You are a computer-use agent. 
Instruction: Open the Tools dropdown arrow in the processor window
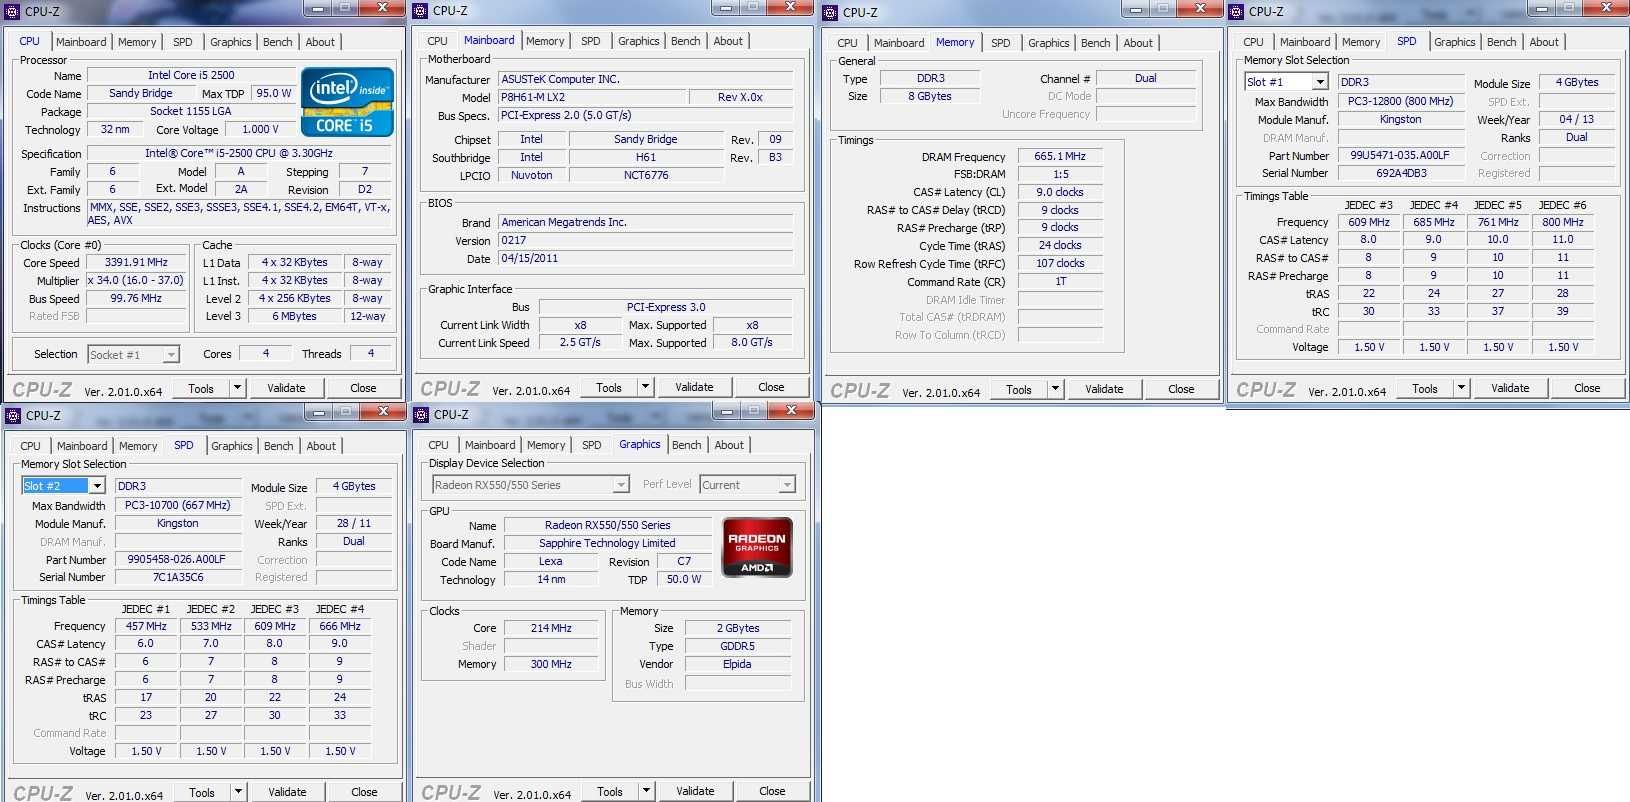[x=237, y=388]
